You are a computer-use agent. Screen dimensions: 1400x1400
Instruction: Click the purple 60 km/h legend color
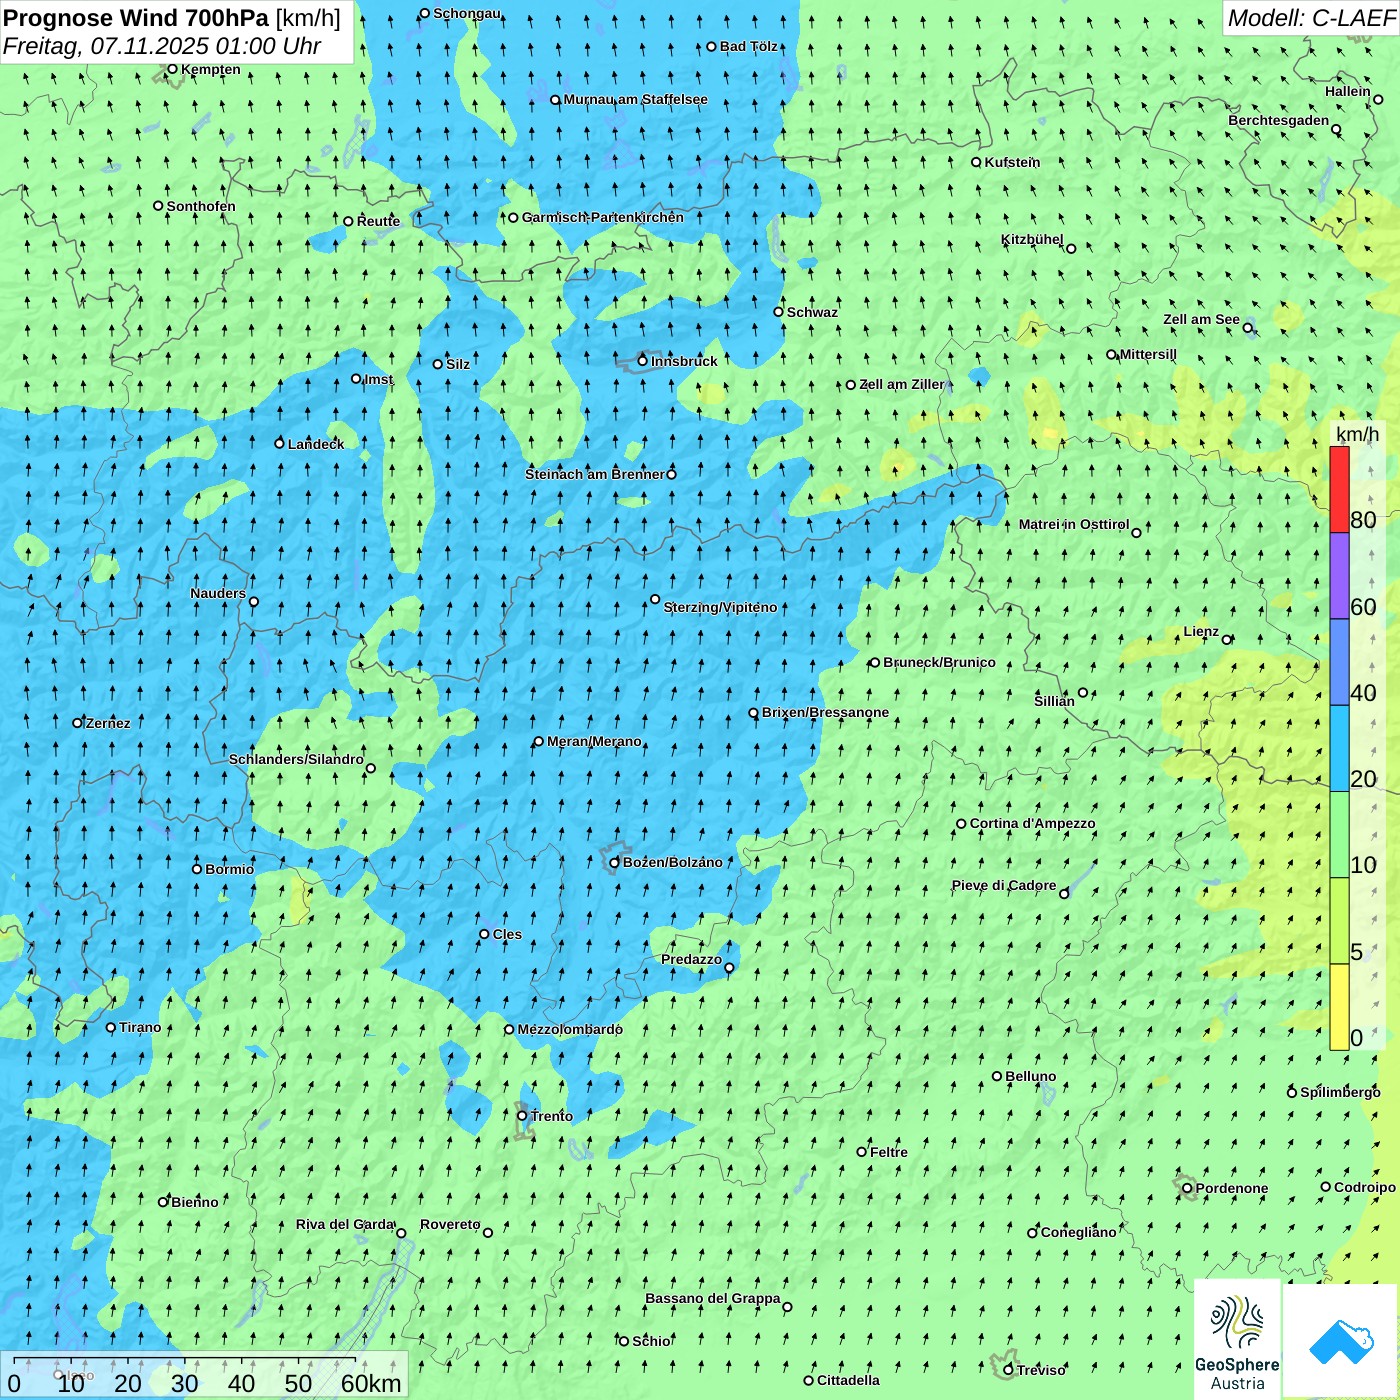pos(1339,576)
